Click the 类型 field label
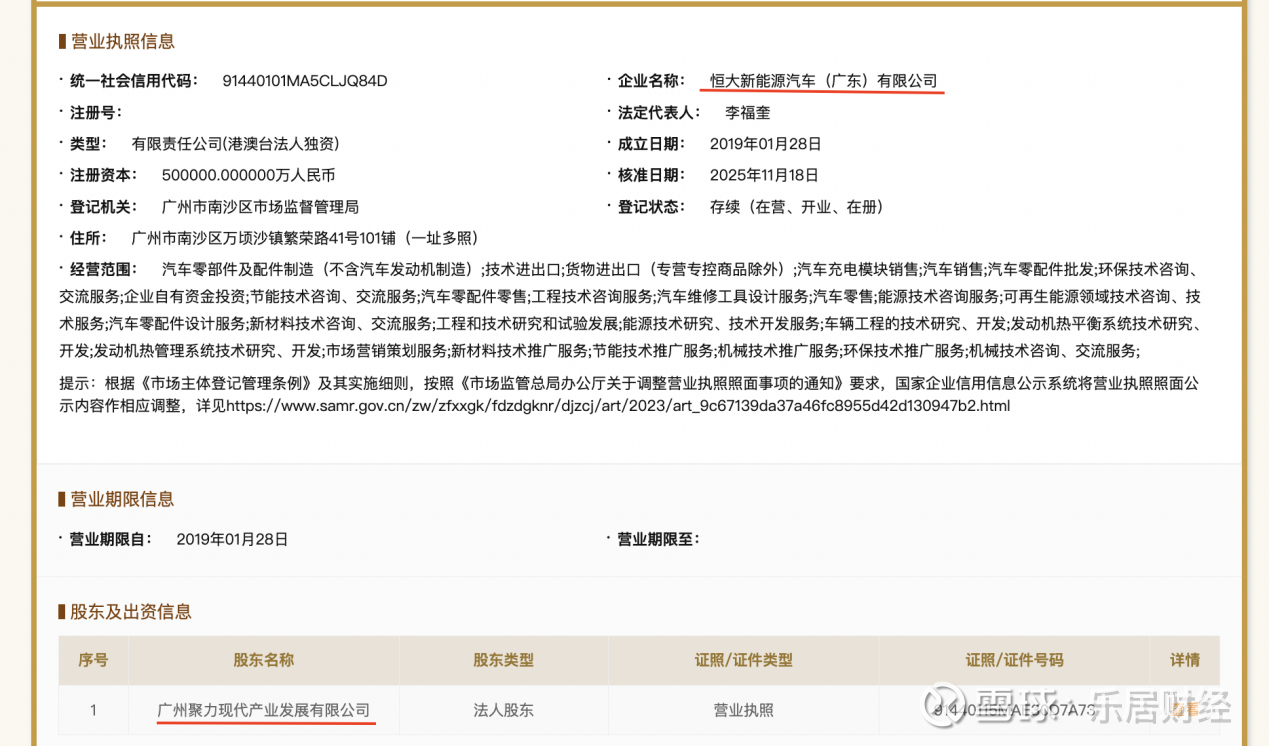The height and width of the screenshot is (746, 1269). [87, 144]
